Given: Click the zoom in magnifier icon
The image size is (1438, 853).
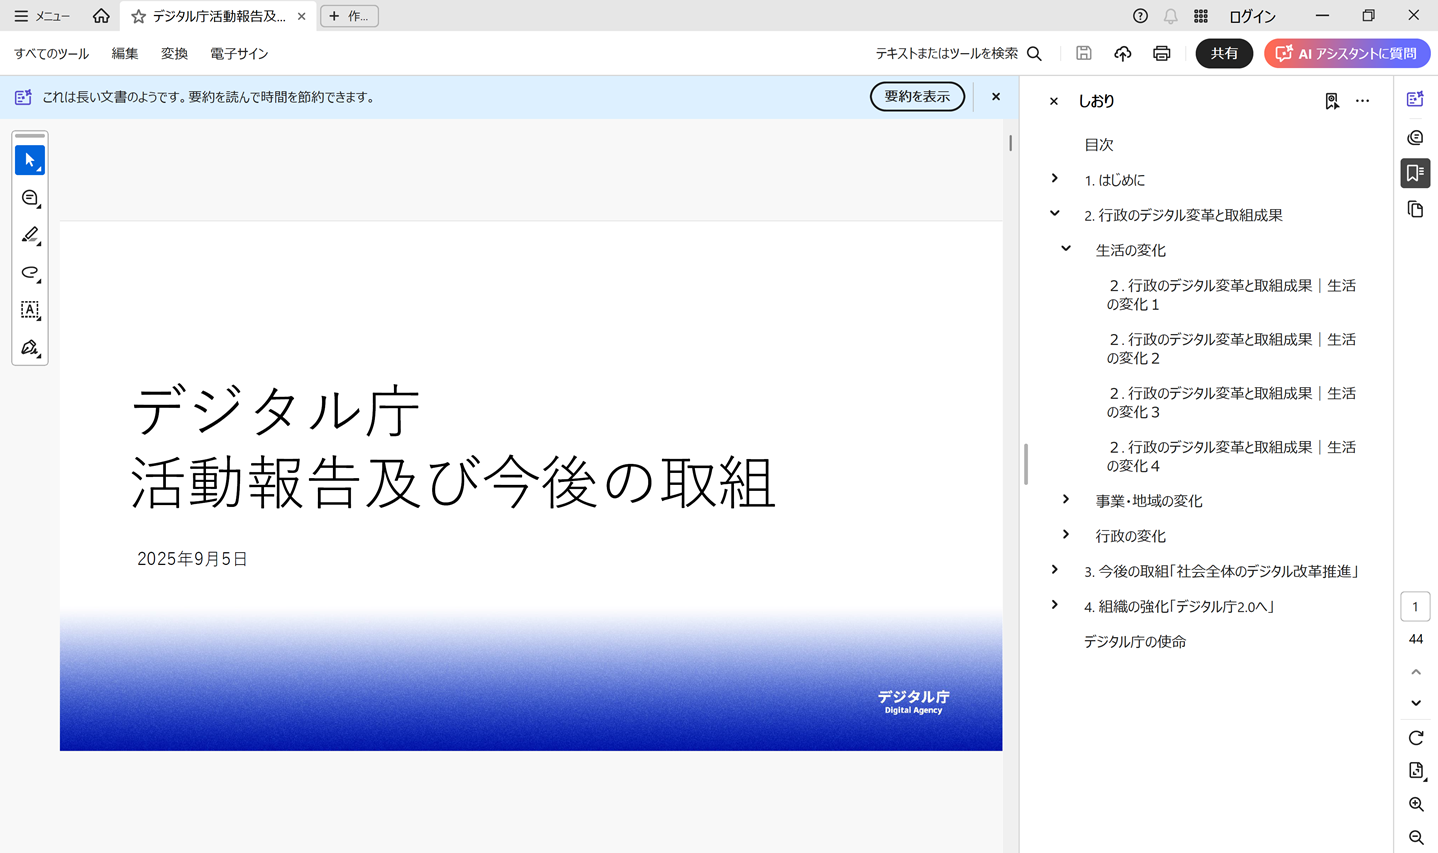Looking at the screenshot, I should pos(1416,804).
